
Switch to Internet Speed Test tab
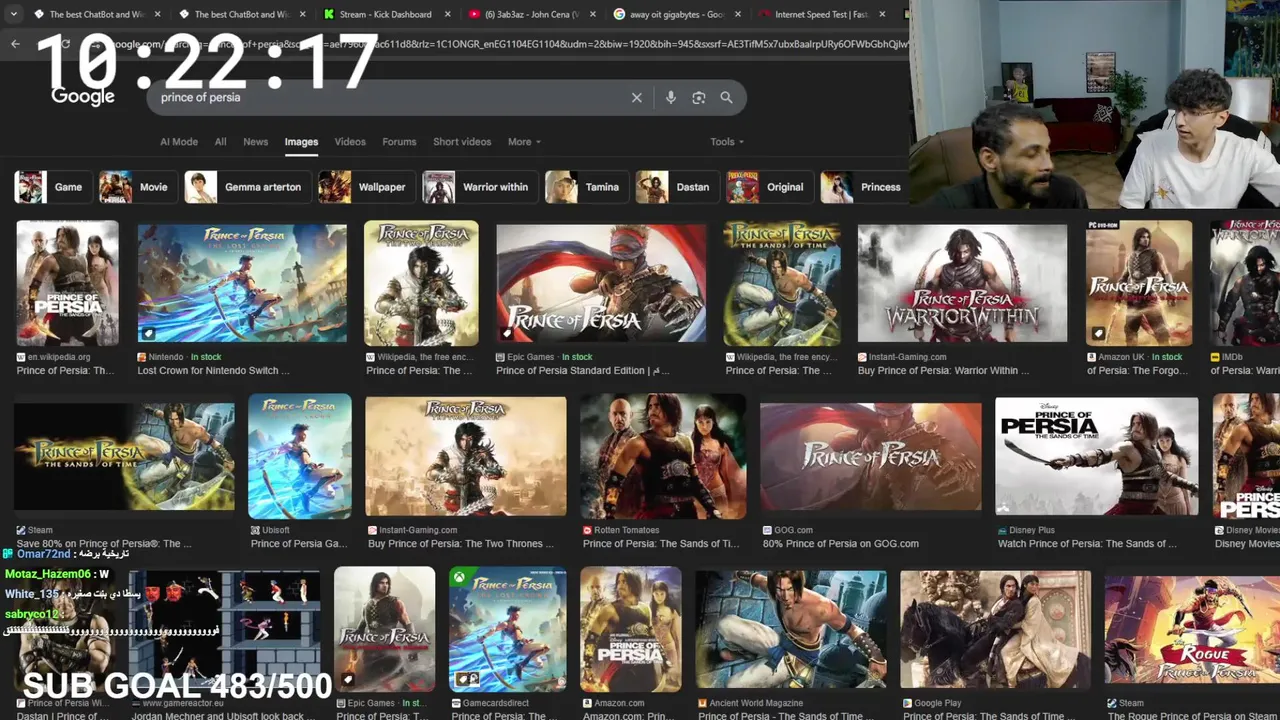click(x=823, y=15)
